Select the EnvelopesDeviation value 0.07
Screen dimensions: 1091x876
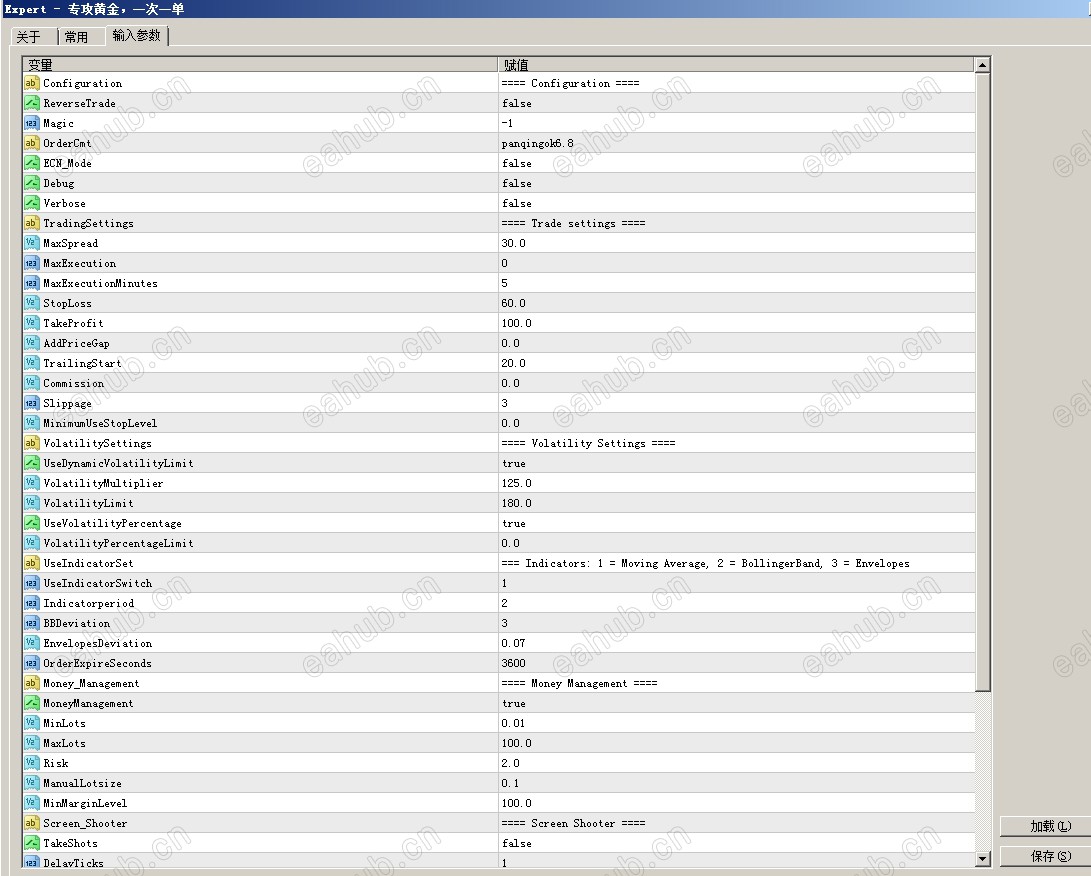(x=513, y=644)
